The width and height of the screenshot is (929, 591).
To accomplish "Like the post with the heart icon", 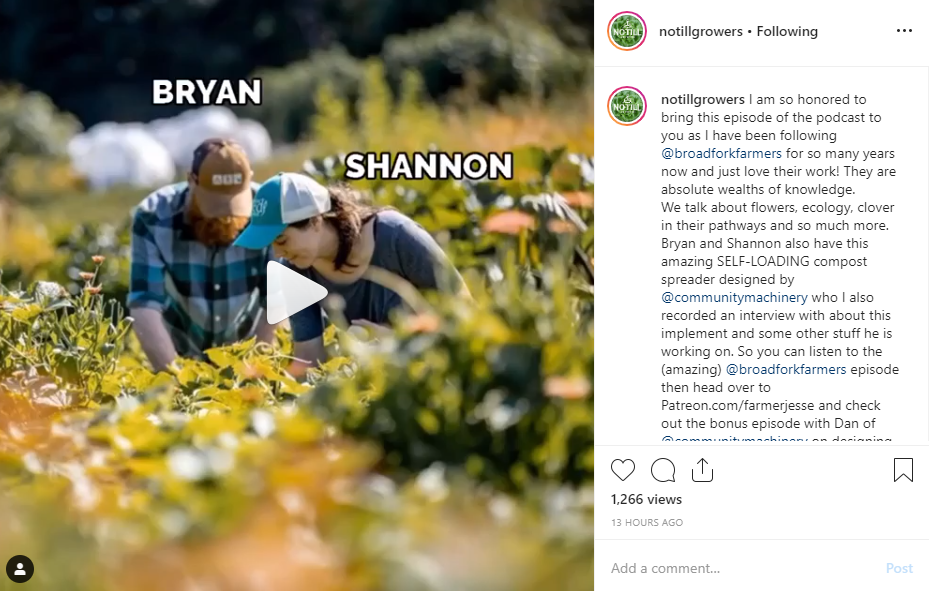I will (623, 470).
